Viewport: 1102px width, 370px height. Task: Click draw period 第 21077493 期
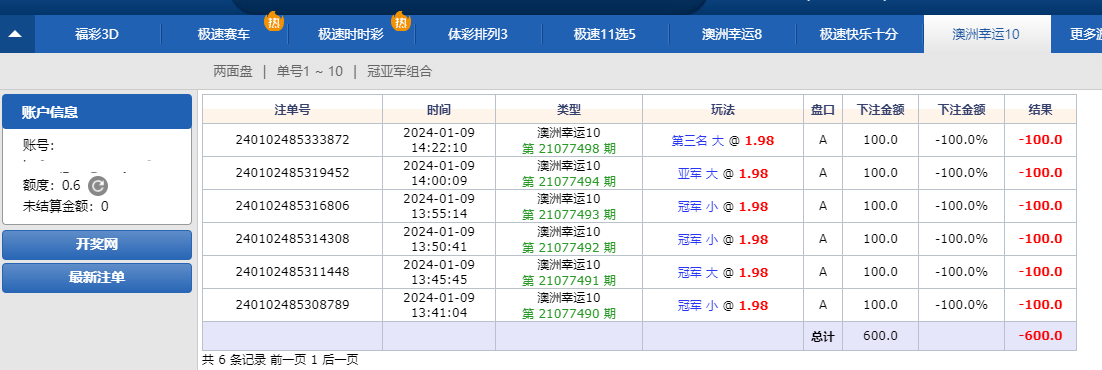point(569,215)
